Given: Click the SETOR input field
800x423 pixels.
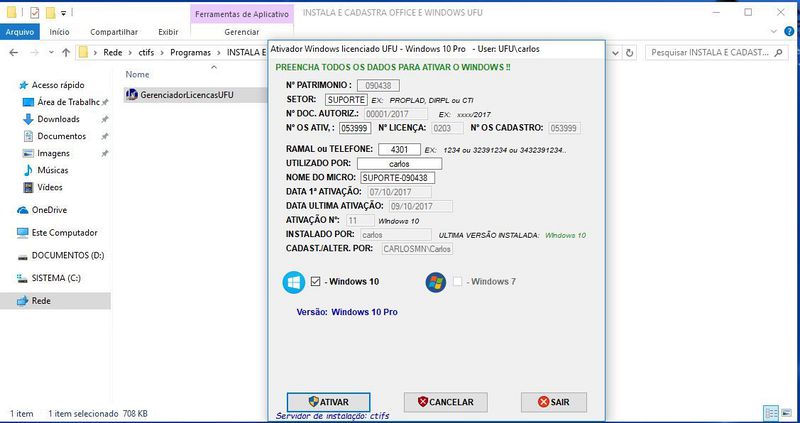Looking at the screenshot, I should point(346,99).
